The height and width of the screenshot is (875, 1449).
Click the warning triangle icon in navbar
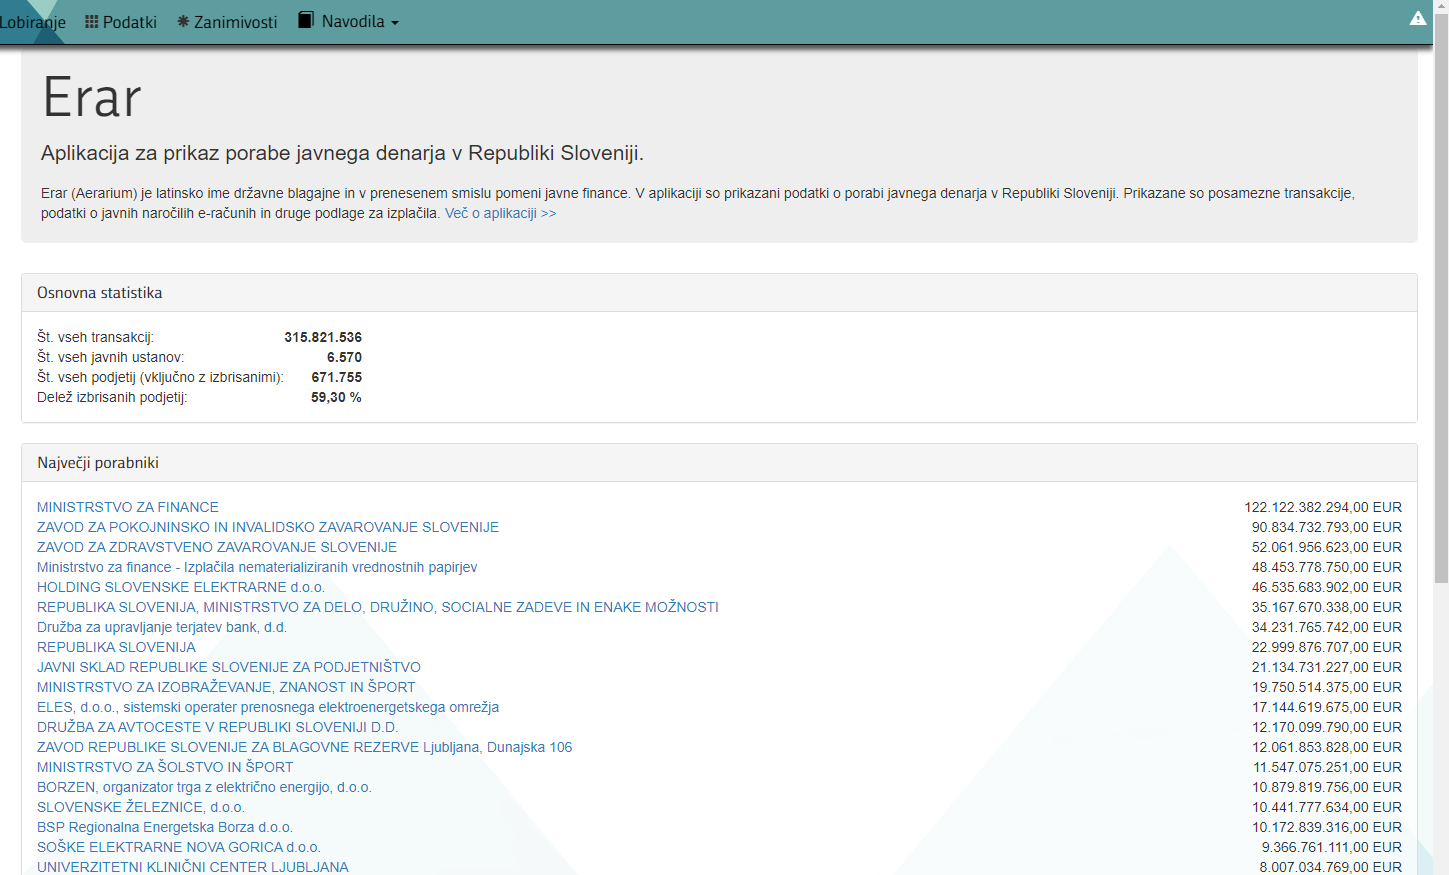pos(1418,19)
